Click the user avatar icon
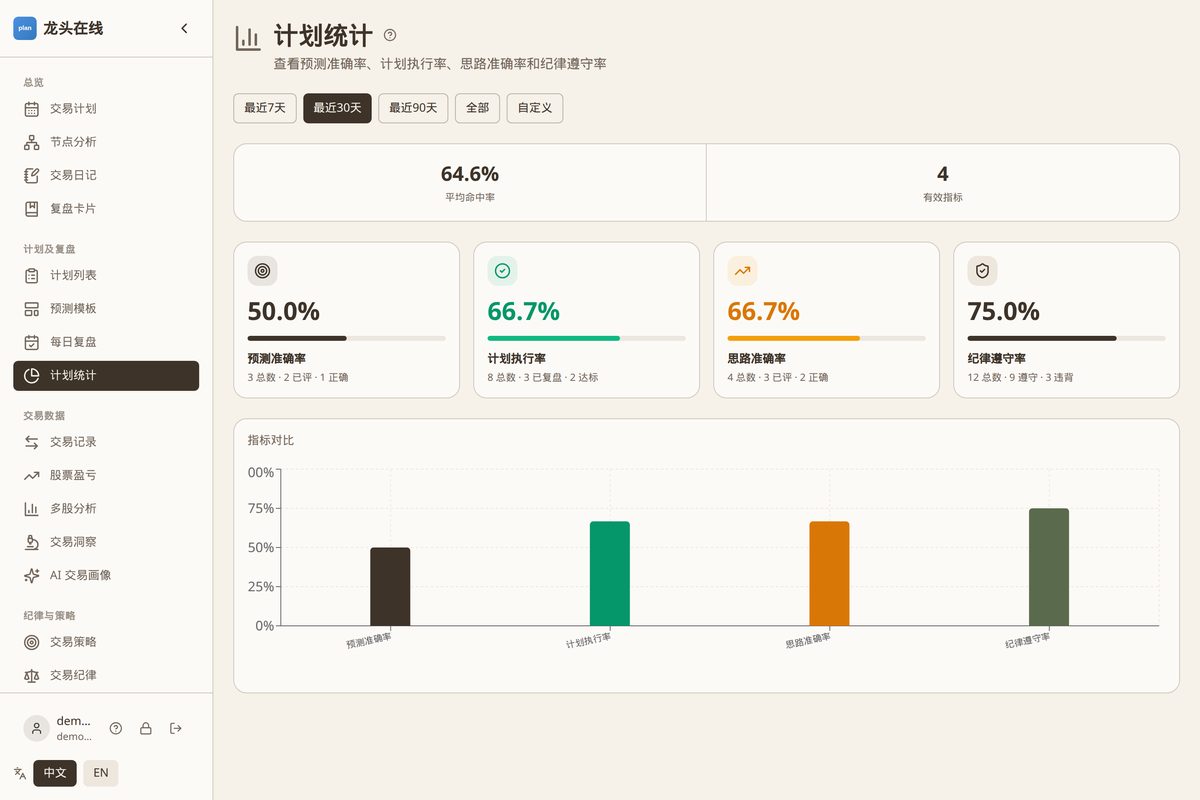The width and height of the screenshot is (1200, 800). click(x=37, y=728)
